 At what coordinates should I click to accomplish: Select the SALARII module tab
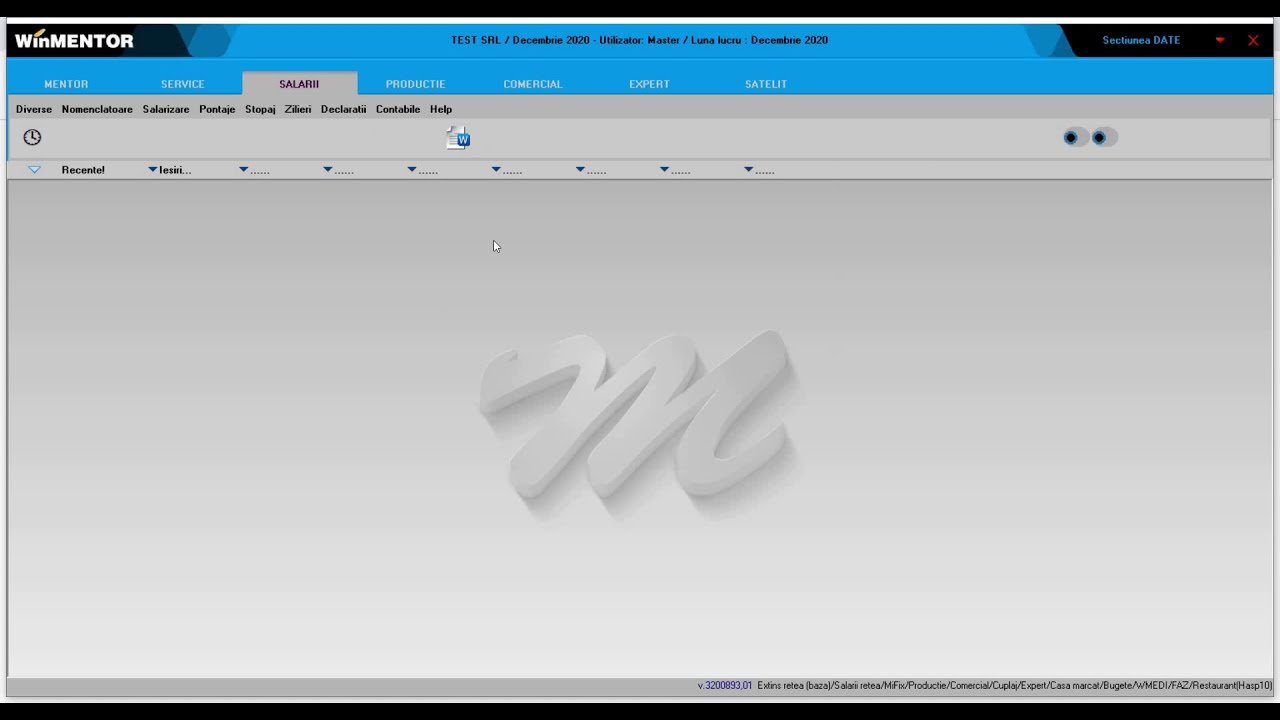pos(299,84)
